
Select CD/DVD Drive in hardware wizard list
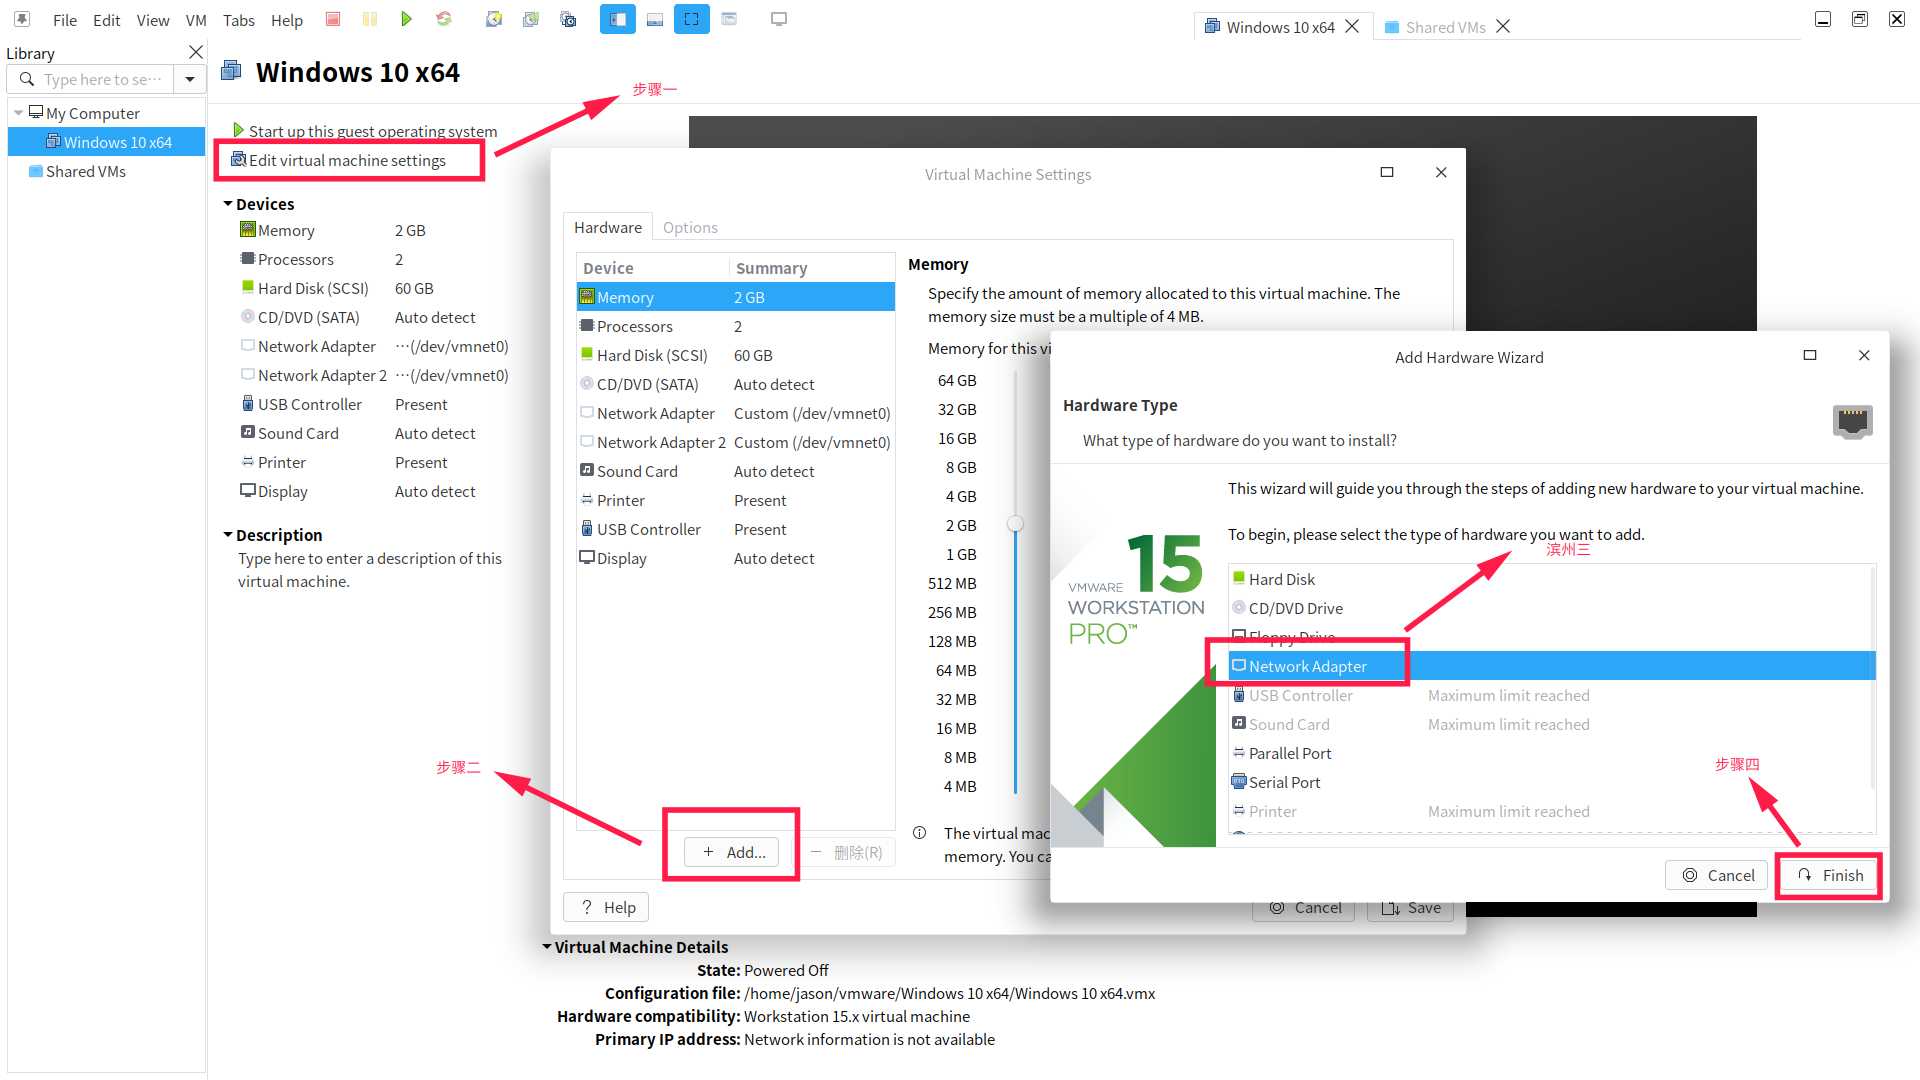coord(1550,608)
